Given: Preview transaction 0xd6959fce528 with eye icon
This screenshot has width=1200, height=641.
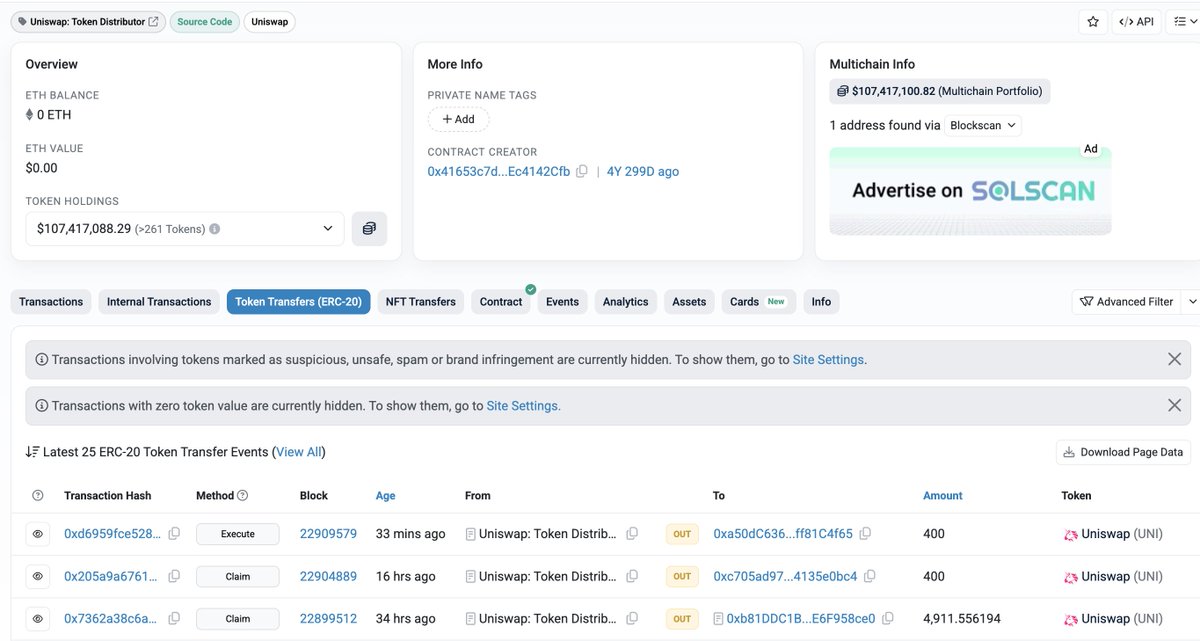Looking at the screenshot, I should coord(38,534).
